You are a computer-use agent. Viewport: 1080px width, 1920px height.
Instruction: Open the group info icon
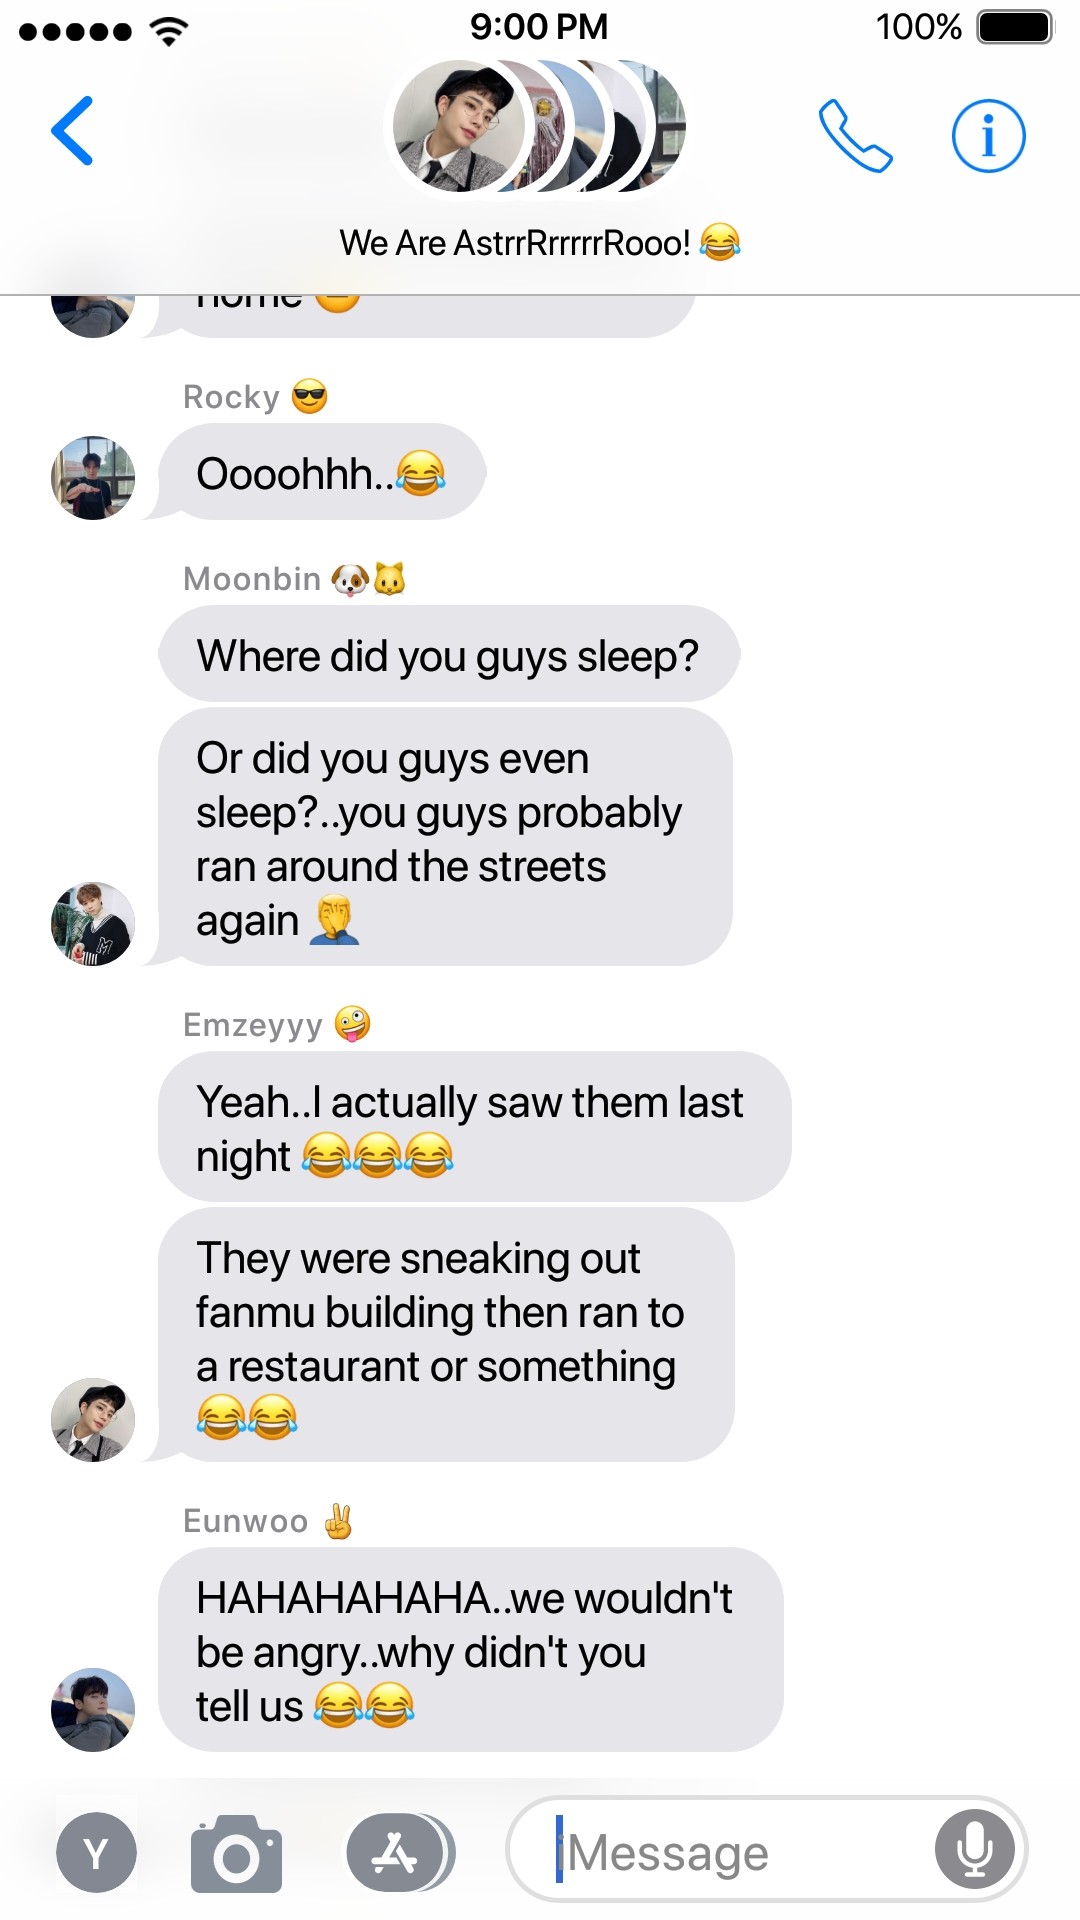(x=988, y=135)
